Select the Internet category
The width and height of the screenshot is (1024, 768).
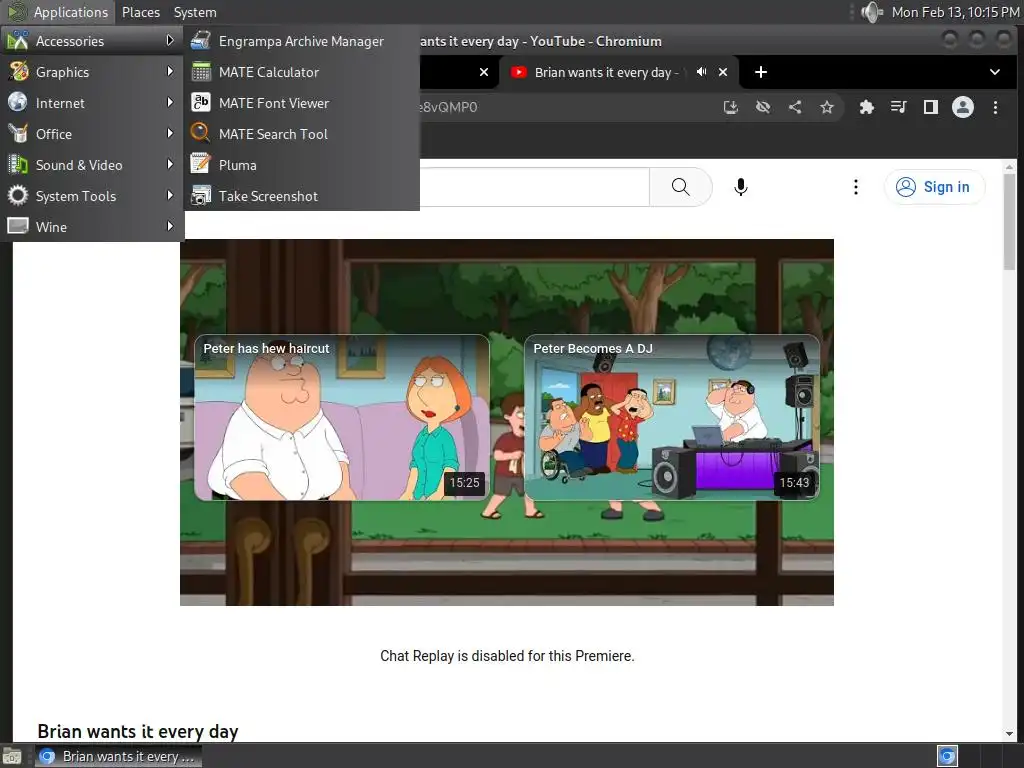[x=92, y=103]
